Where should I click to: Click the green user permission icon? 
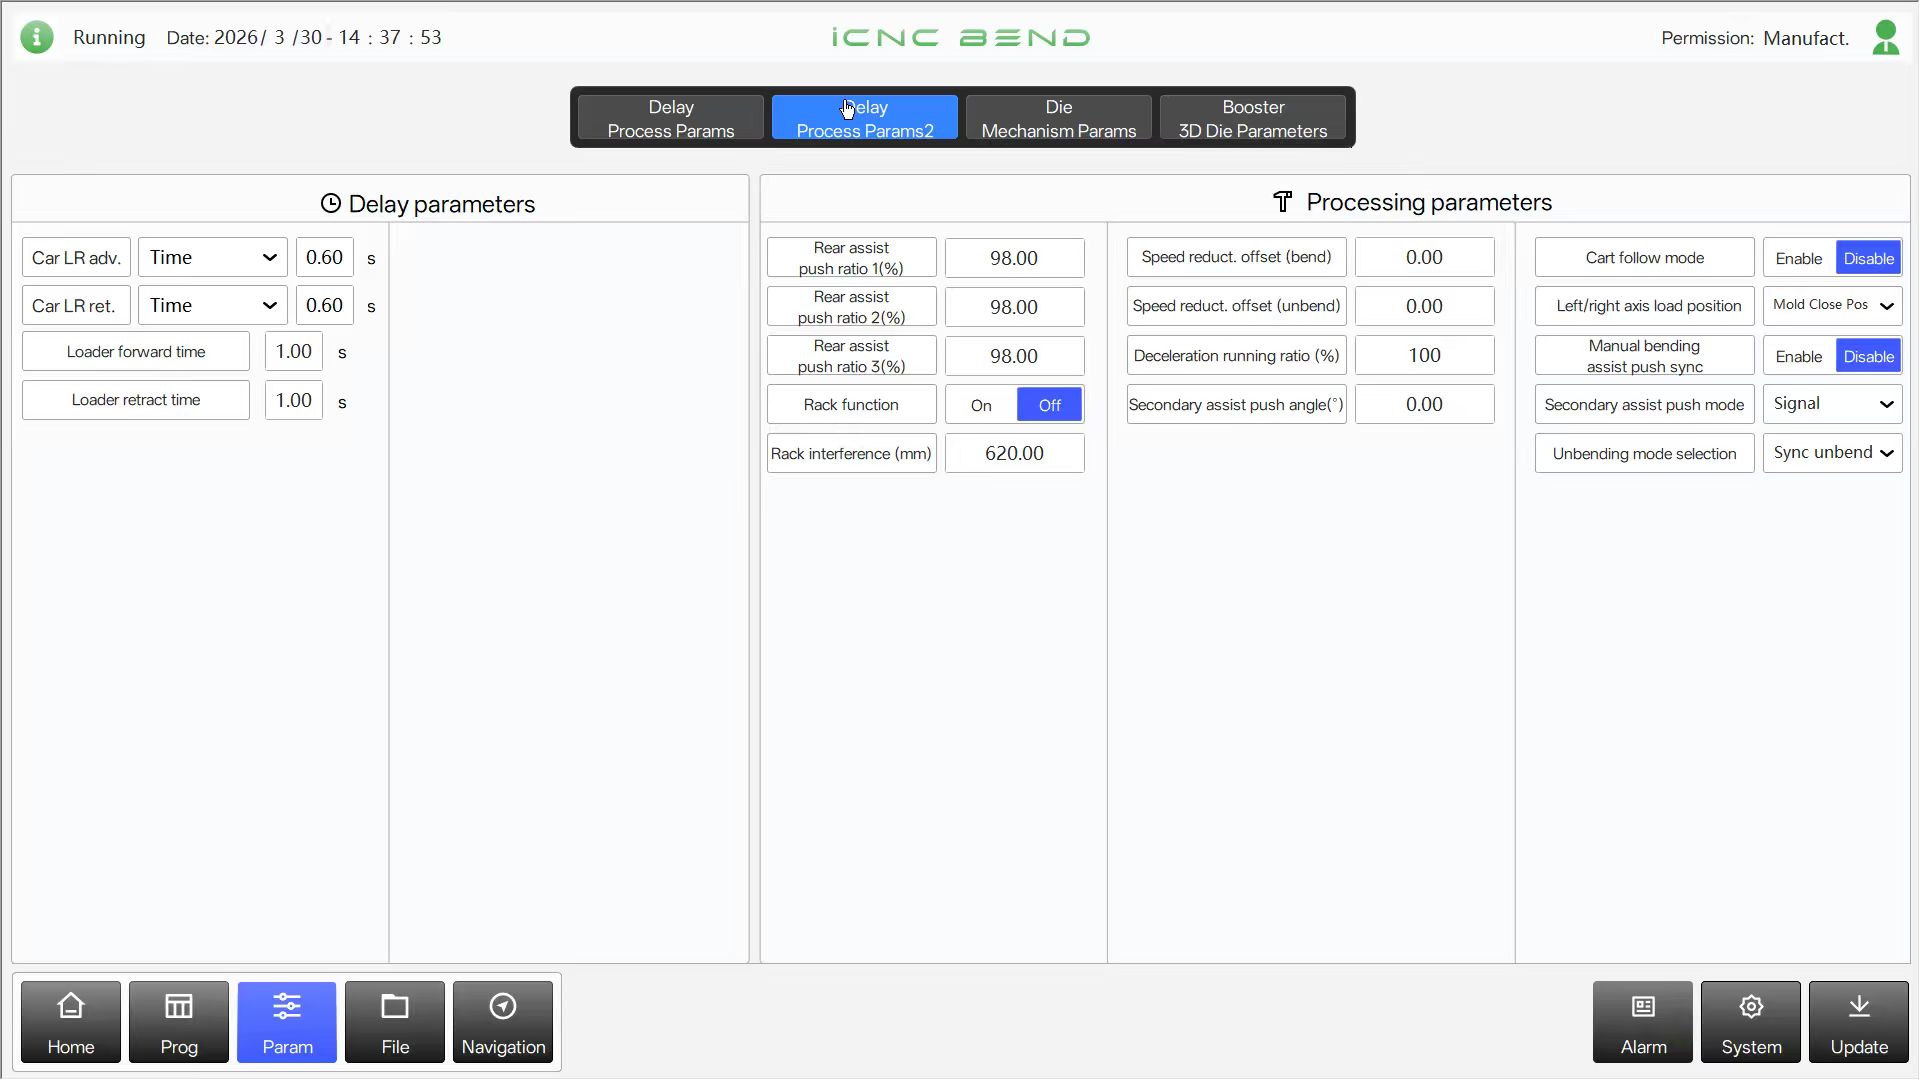[x=1886, y=38]
